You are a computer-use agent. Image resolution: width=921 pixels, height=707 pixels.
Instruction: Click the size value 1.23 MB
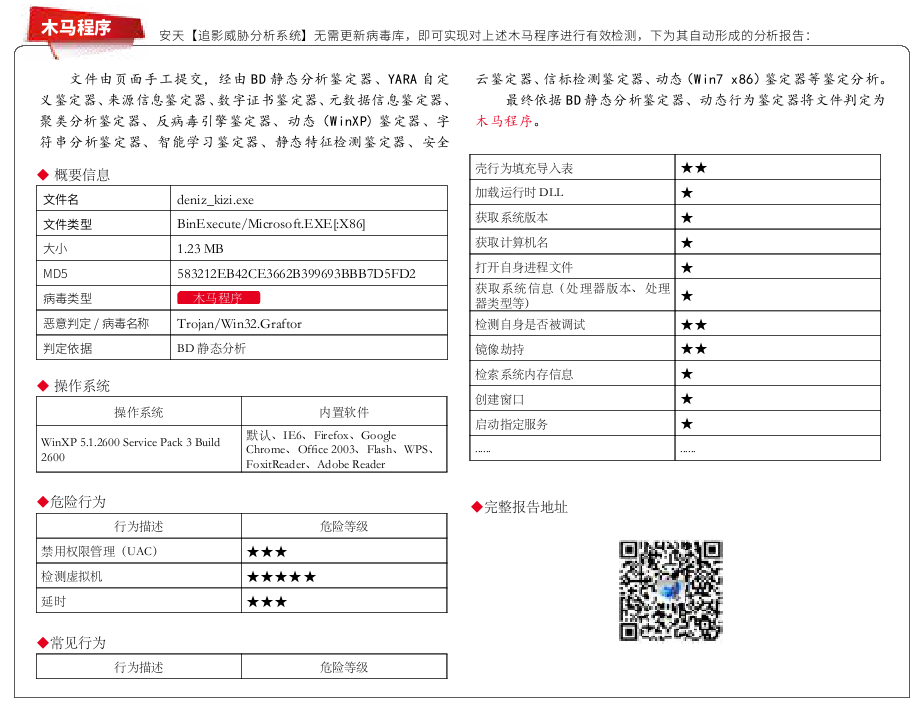[x=200, y=248]
